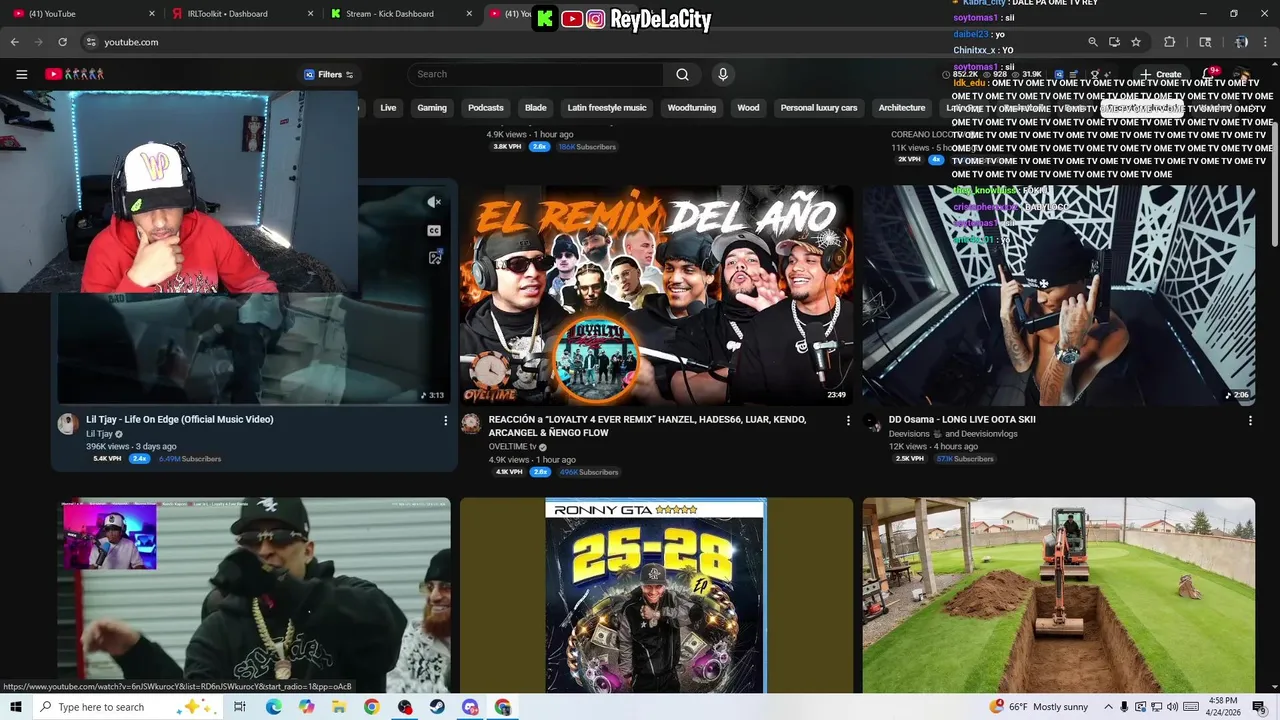The width and height of the screenshot is (1280, 720).
Task: Open the zoom magnifier in the address bar
Action: point(1093,42)
